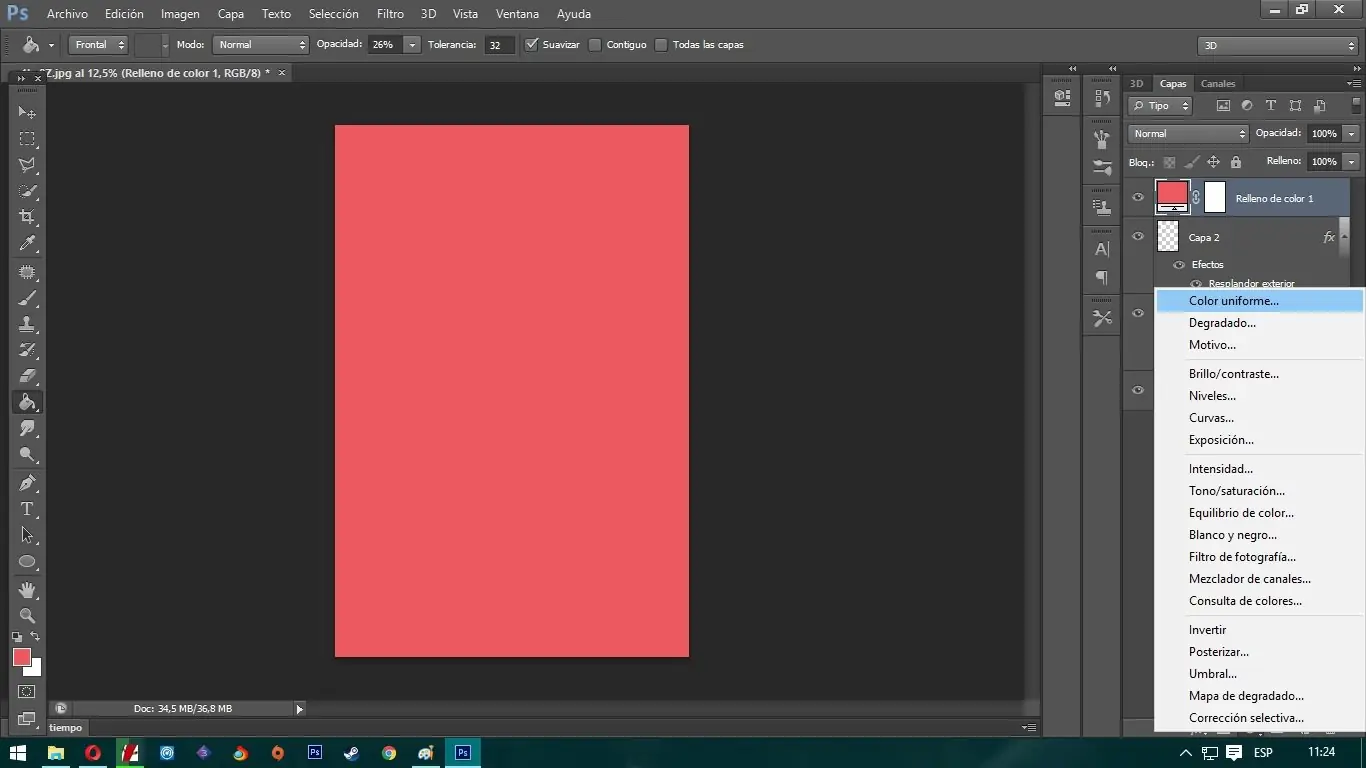
Task: Switch to the Canales tab
Action: tap(1218, 83)
